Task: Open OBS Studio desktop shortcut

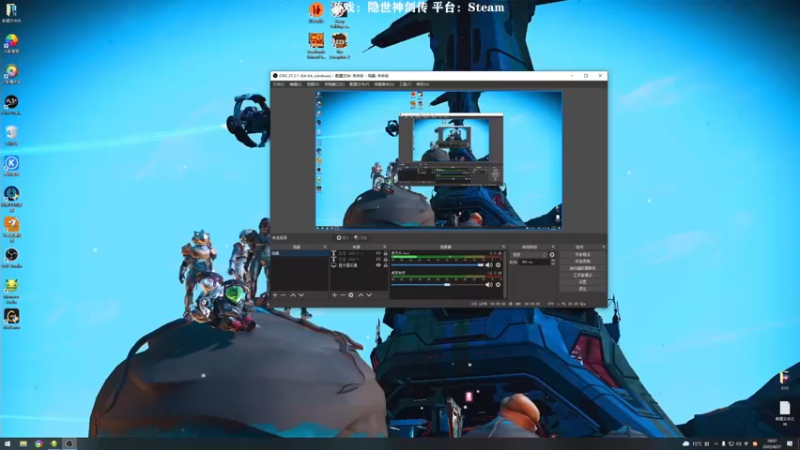Action: click(12, 258)
